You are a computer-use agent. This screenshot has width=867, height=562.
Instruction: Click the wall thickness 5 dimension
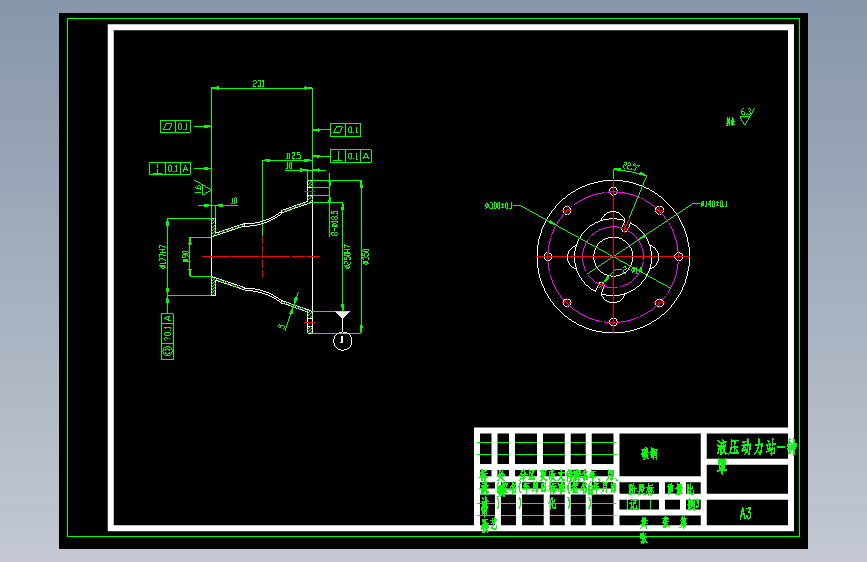283,326
